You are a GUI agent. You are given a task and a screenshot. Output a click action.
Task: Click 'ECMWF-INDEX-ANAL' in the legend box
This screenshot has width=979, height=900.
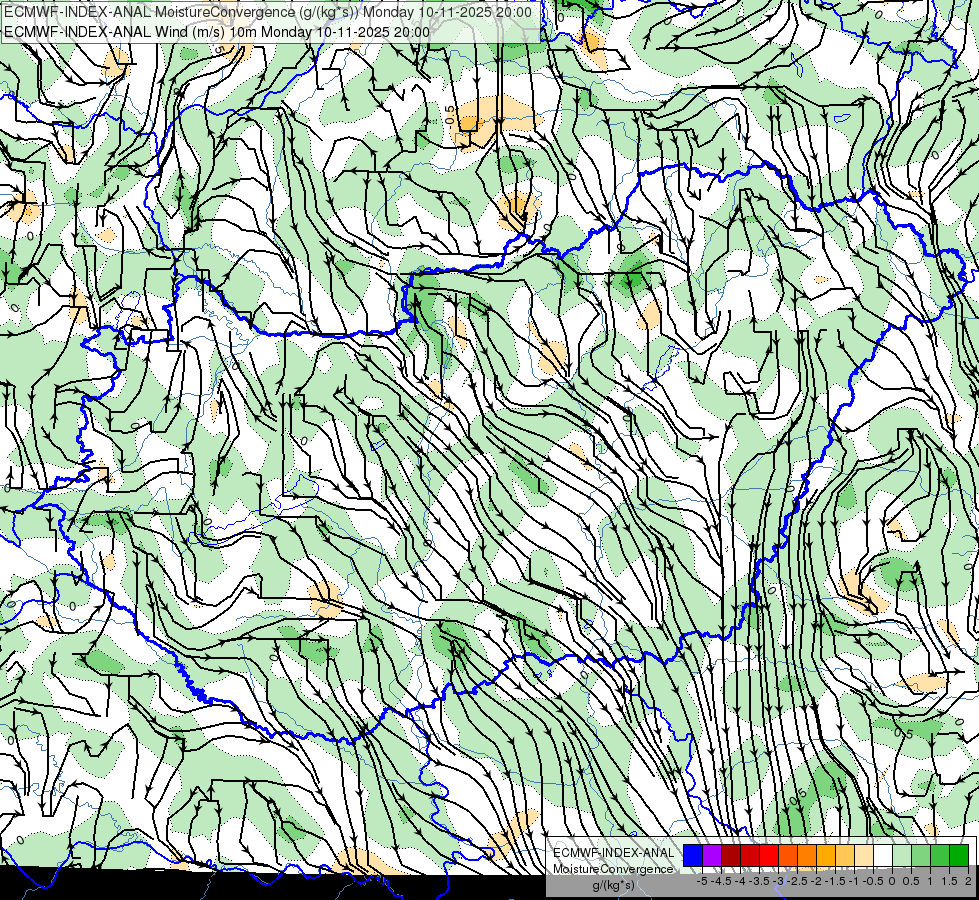613,853
